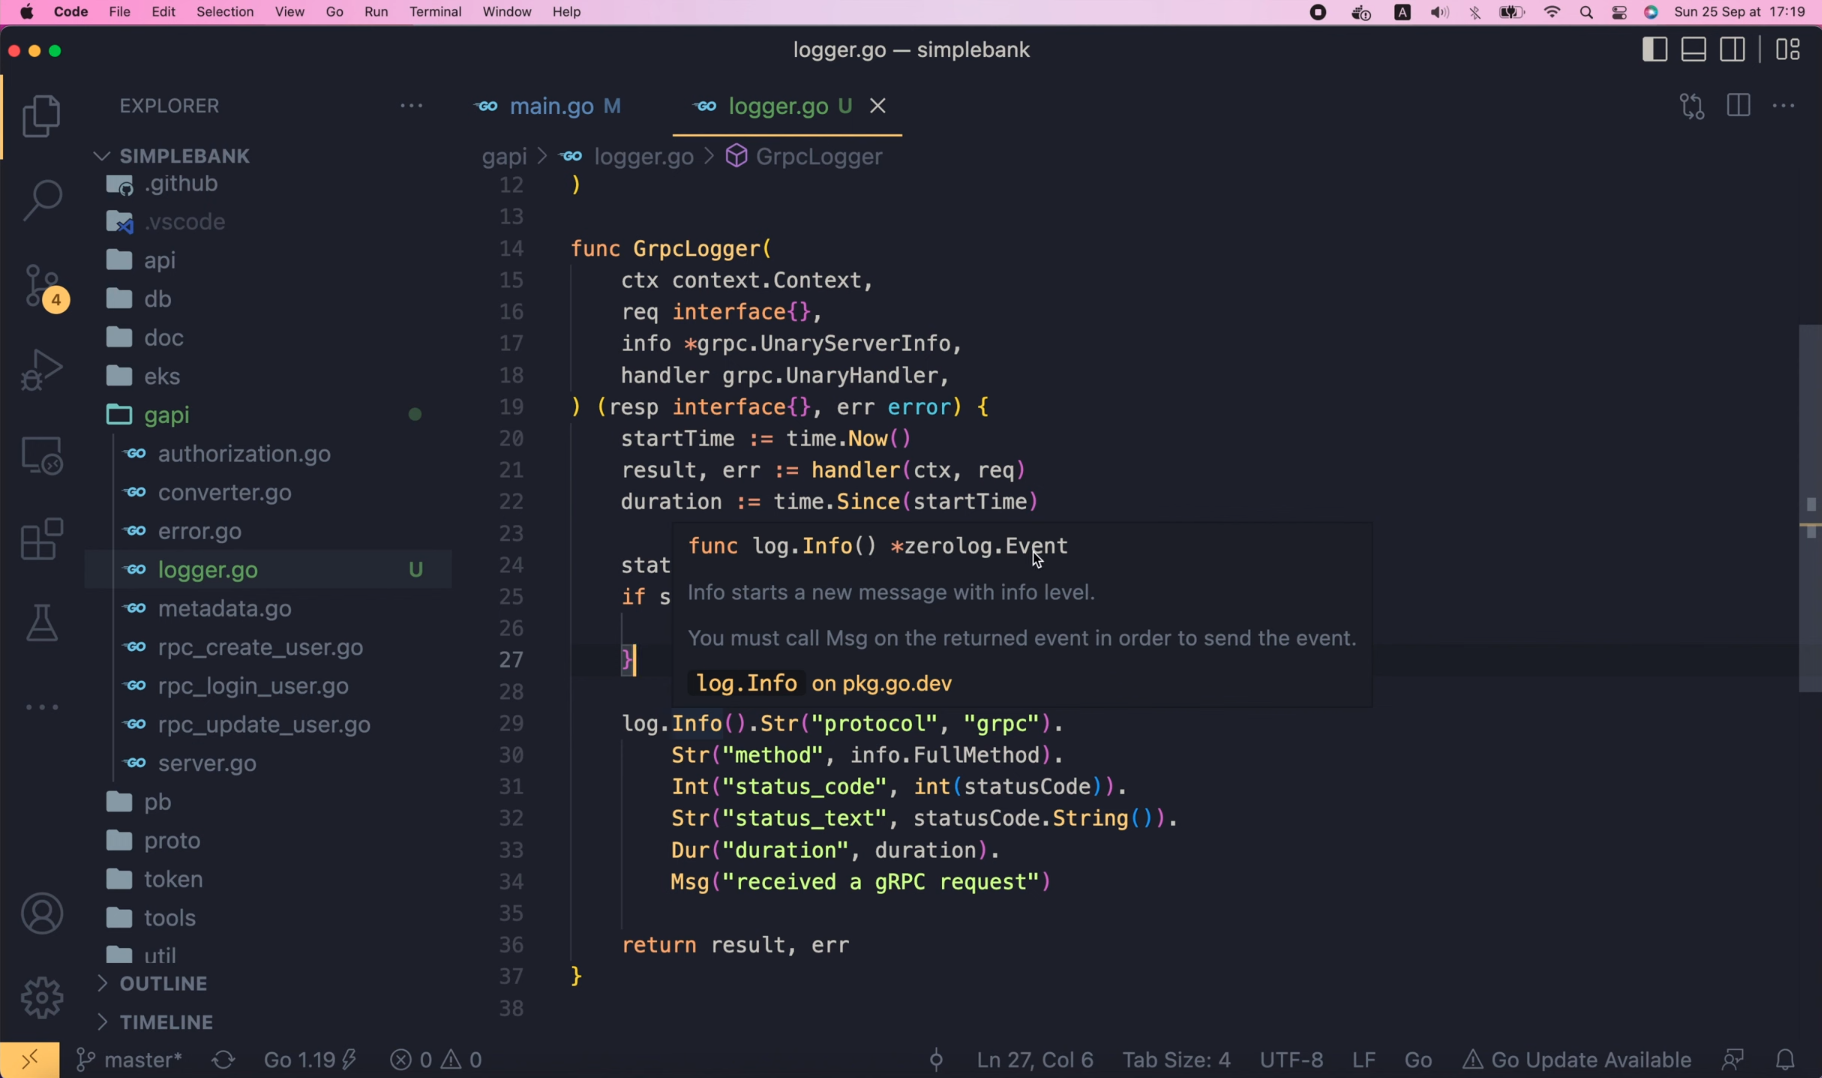Toggle bottom panel visibility
Viewport: 1822px width, 1078px height.
1693,49
